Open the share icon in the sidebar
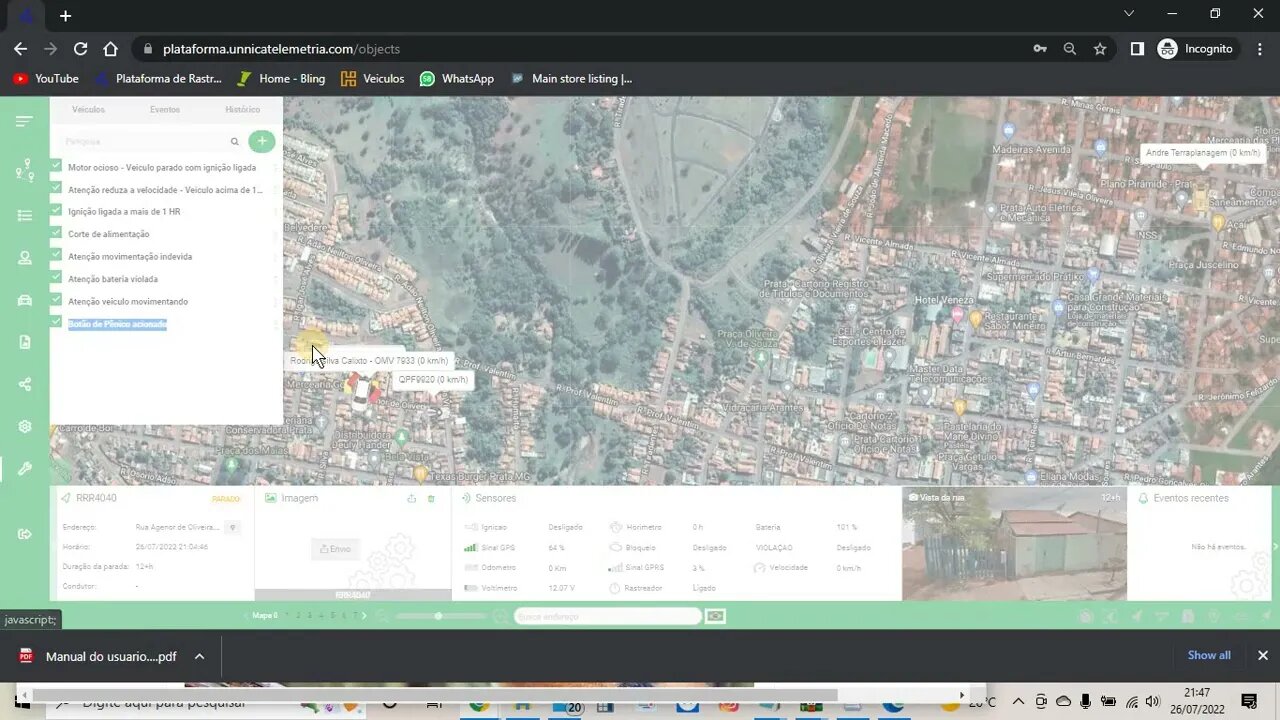 coord(24,384)
